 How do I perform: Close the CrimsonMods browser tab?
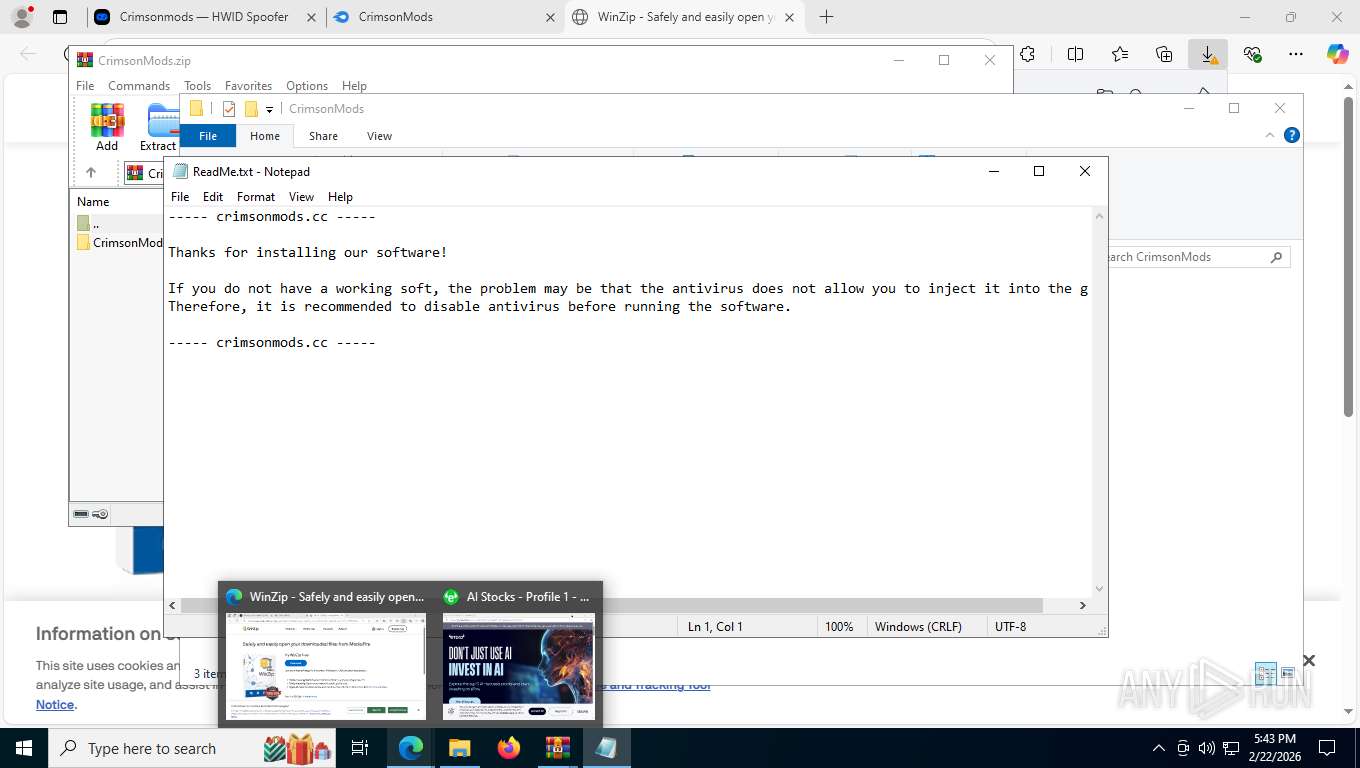point(550,17)
